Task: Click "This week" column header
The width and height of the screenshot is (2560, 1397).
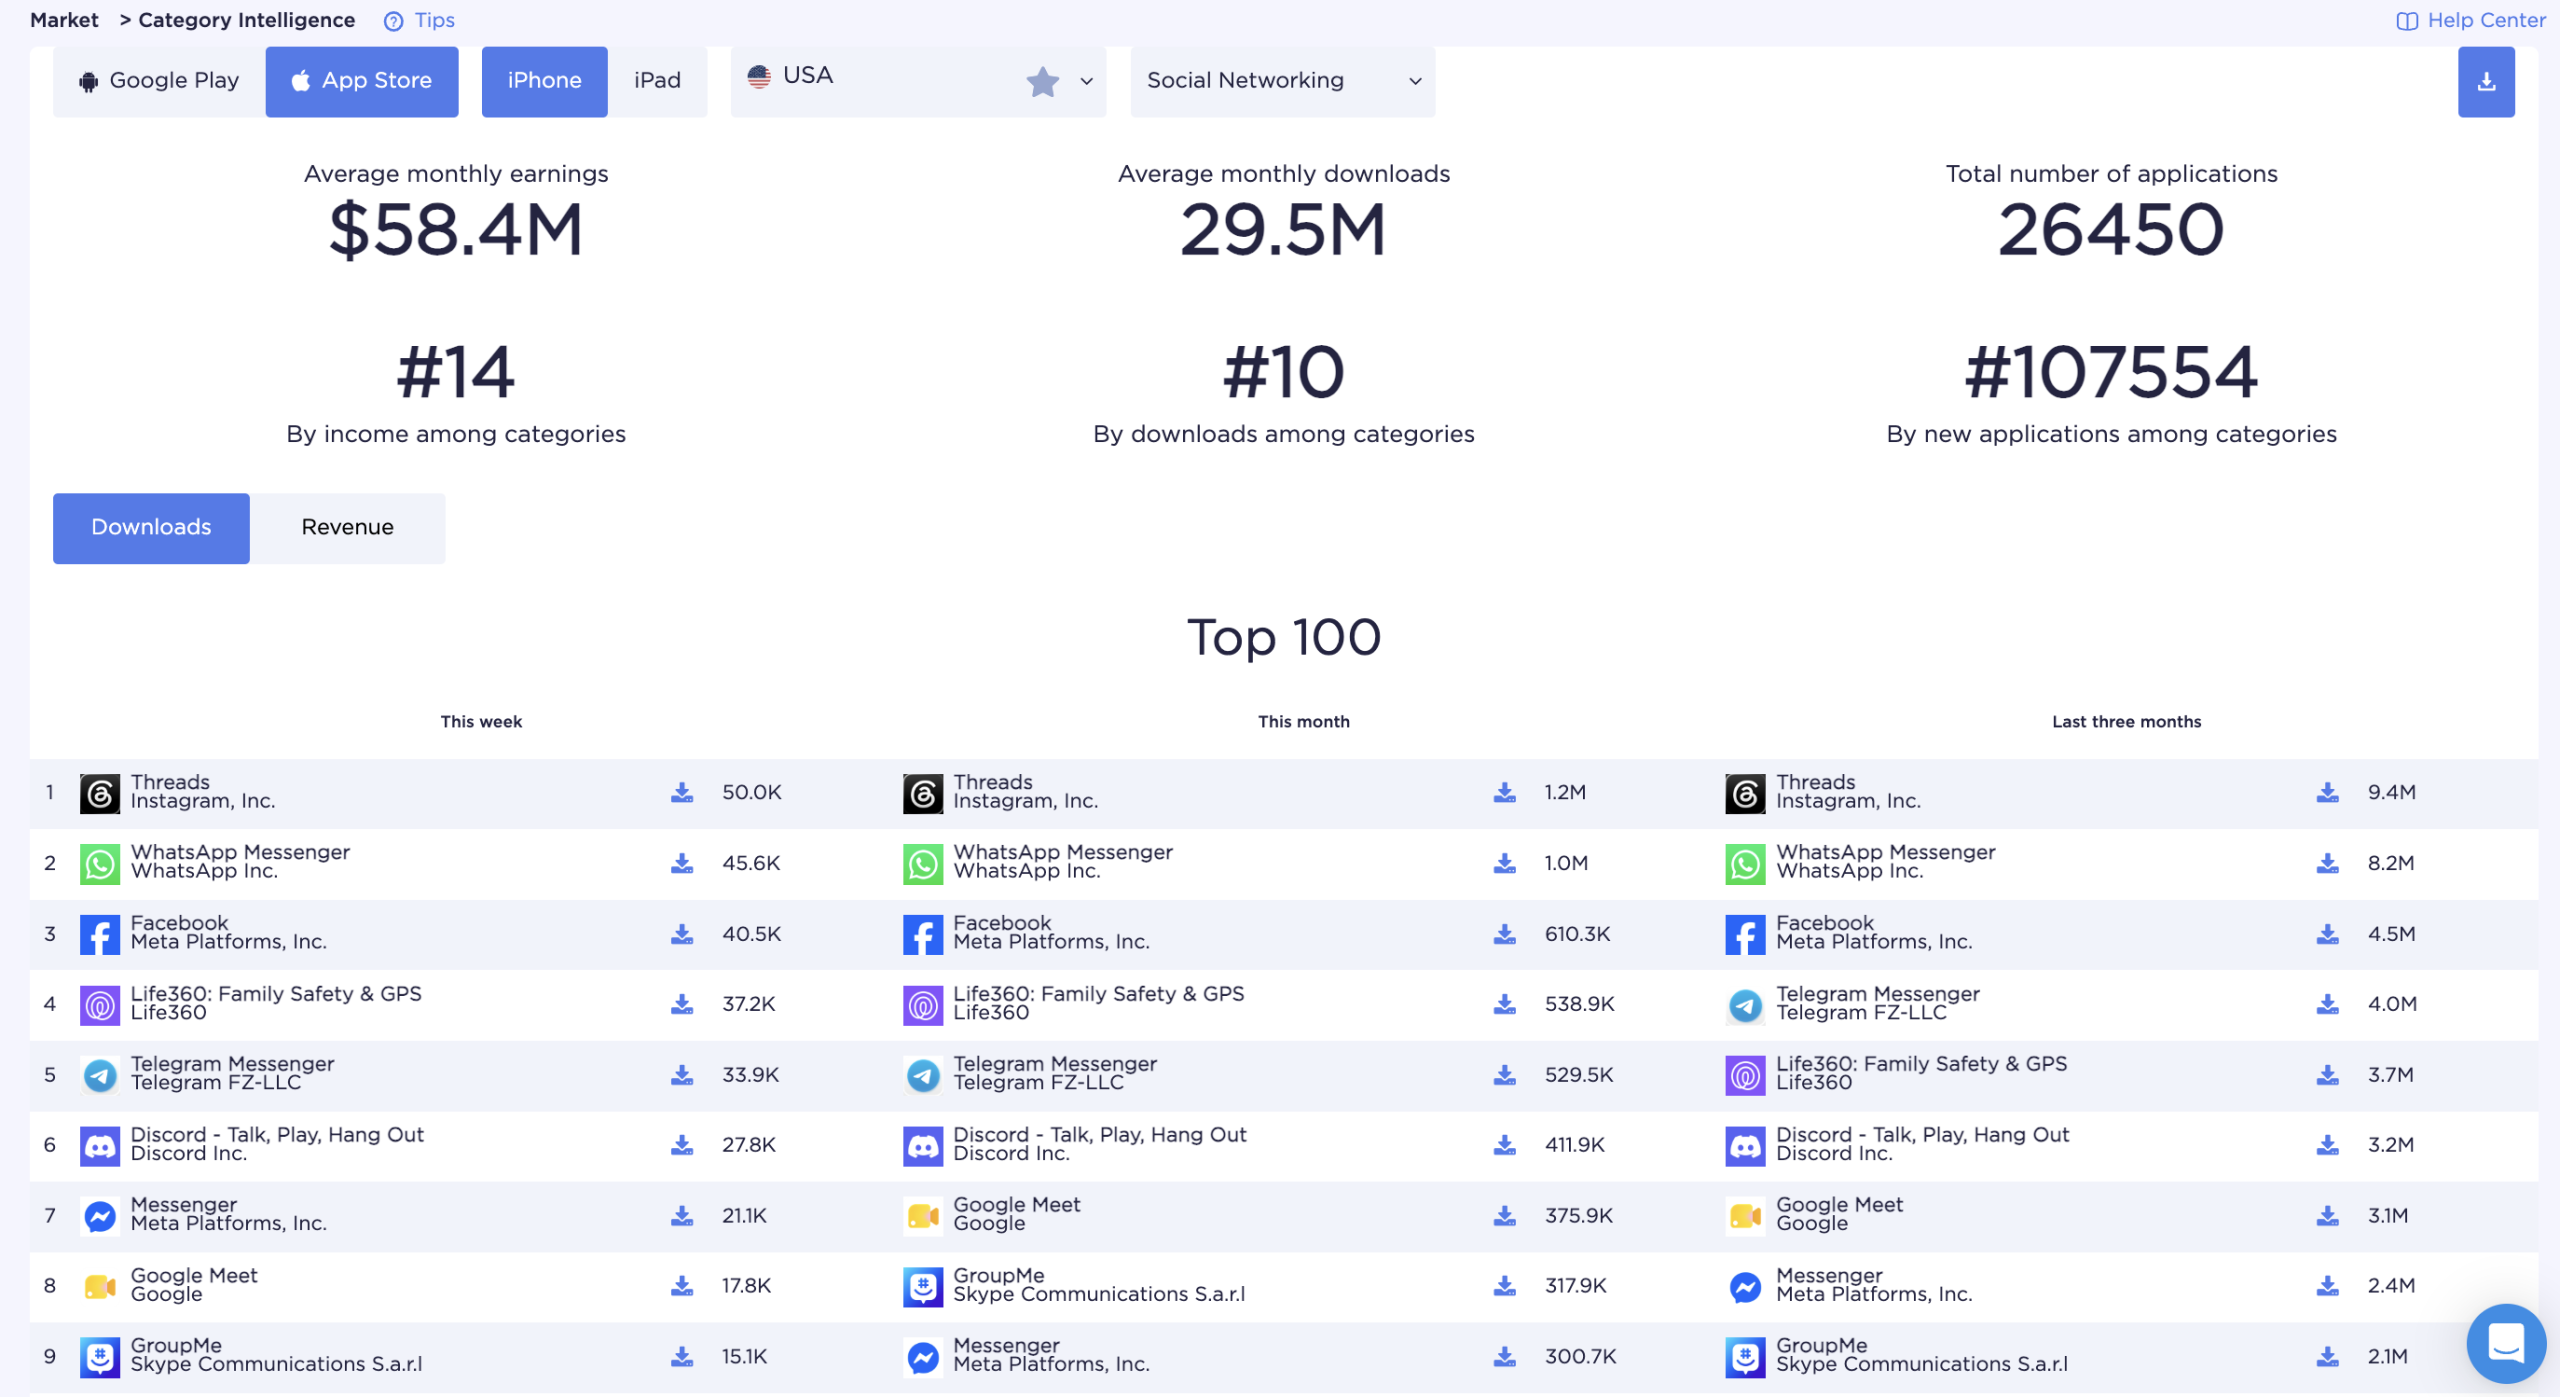Action: point(481,722)
